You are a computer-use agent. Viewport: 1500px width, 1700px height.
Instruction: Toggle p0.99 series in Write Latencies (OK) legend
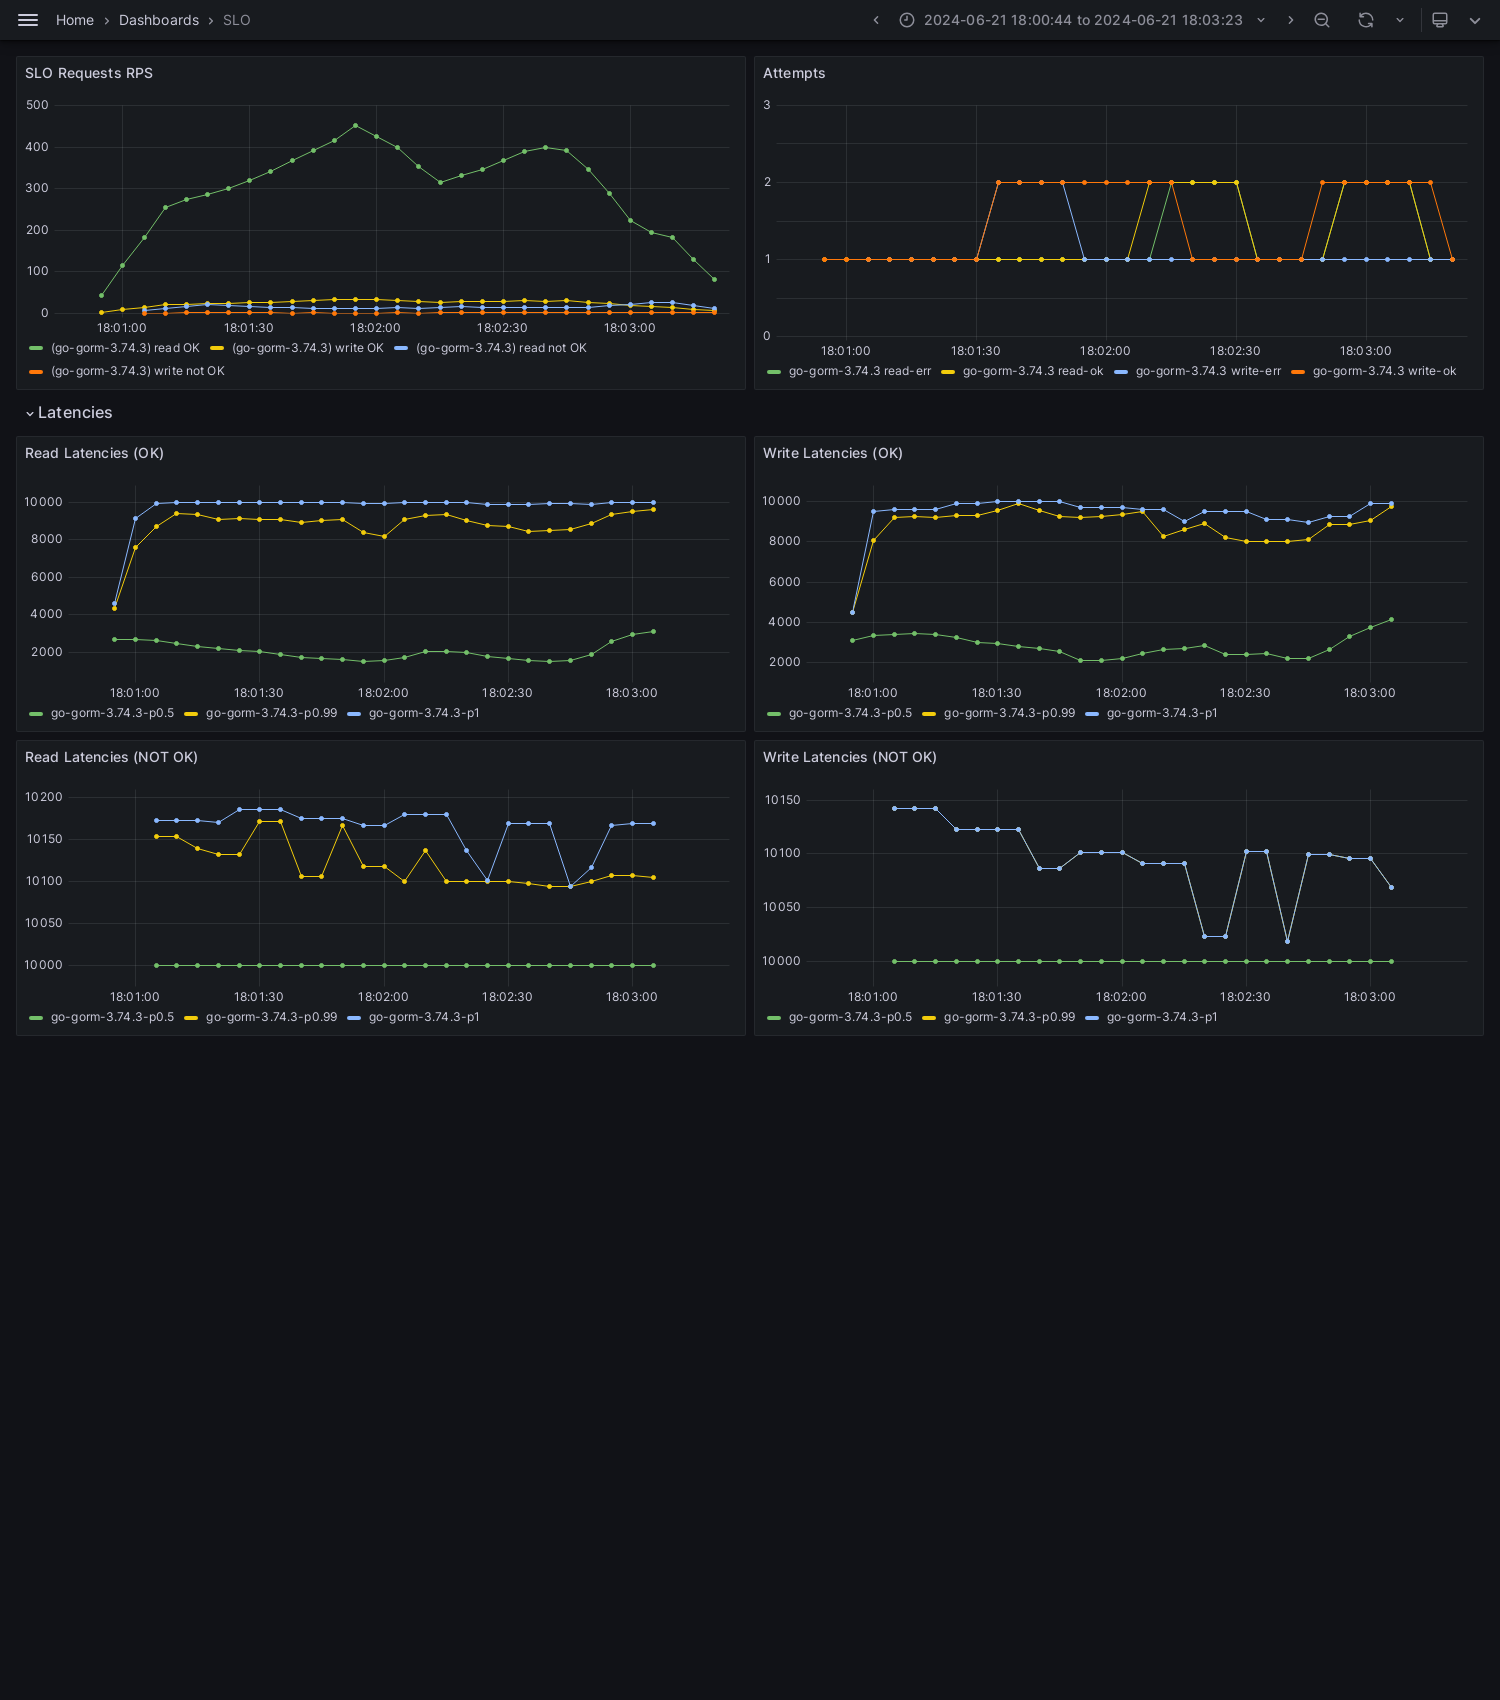1009,713
